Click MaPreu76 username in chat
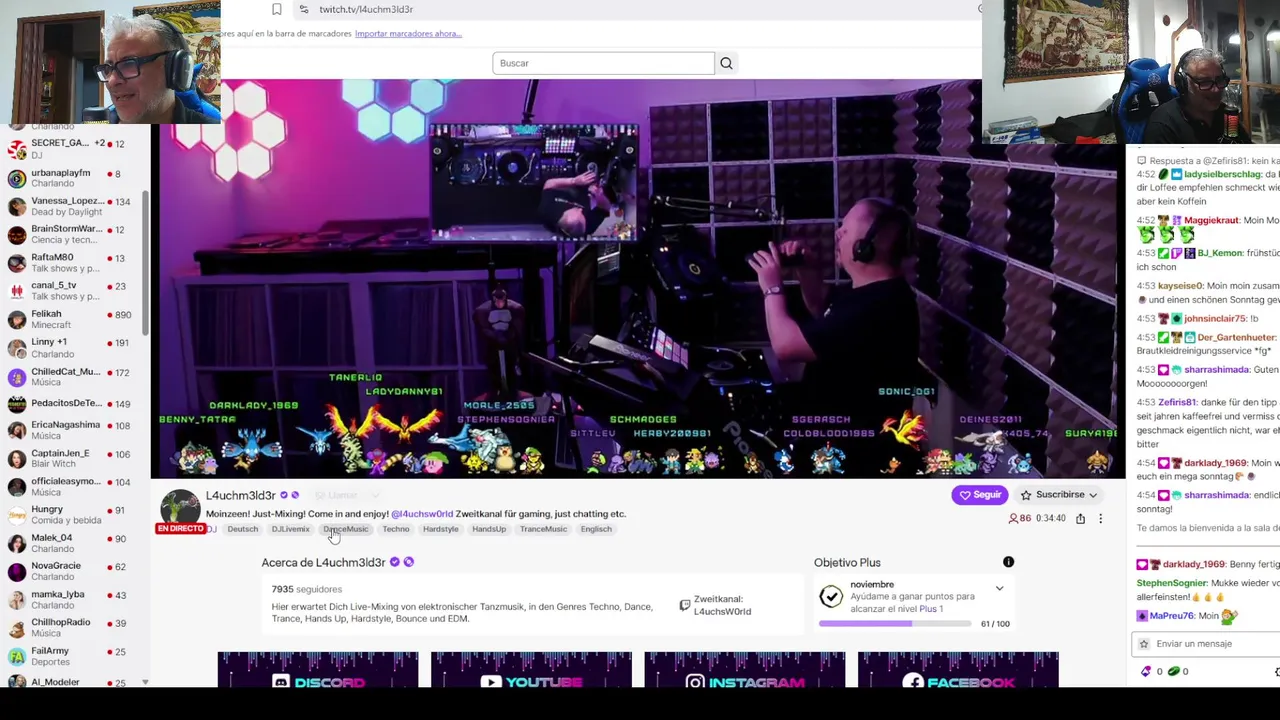This screenshot has height=720, width=1280. click(1172, 616)
